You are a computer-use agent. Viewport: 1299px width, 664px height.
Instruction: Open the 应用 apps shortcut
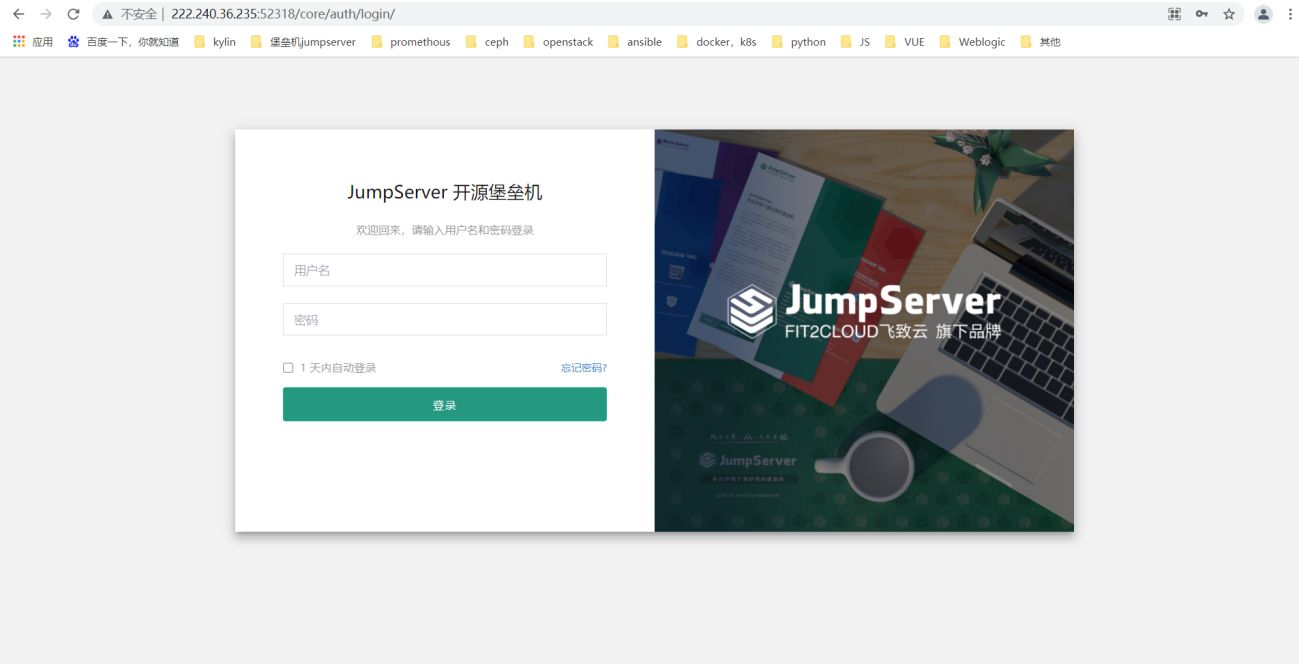(x=33, y=42)
